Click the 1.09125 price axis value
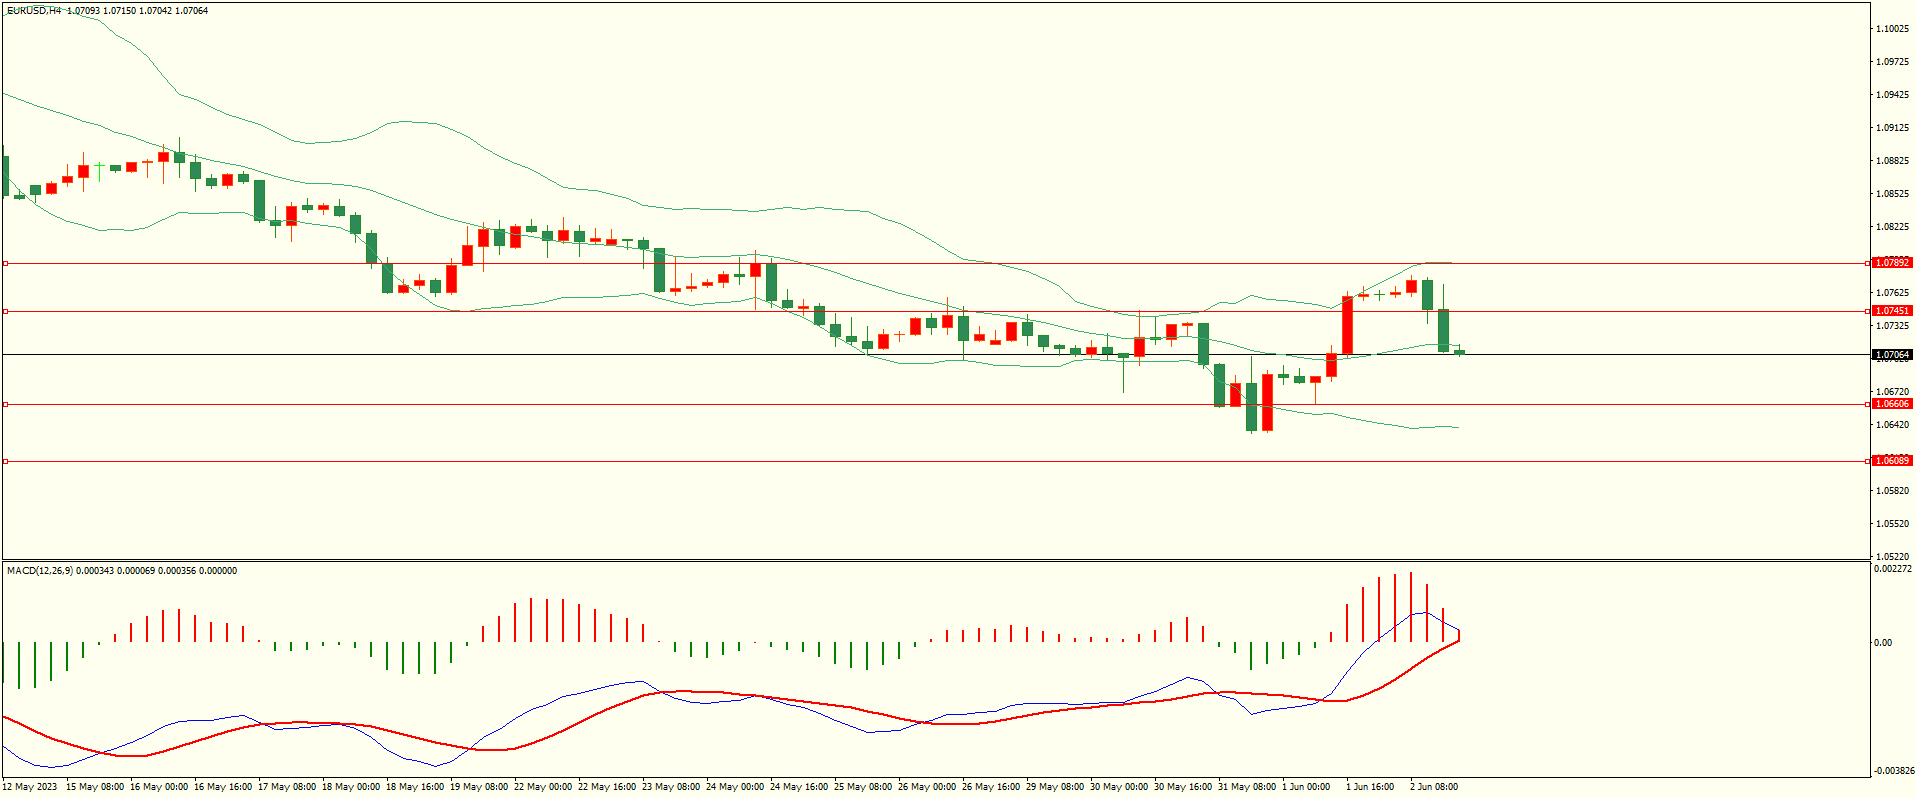This screenshot has height=798, width=1916. coord(1892,128)
